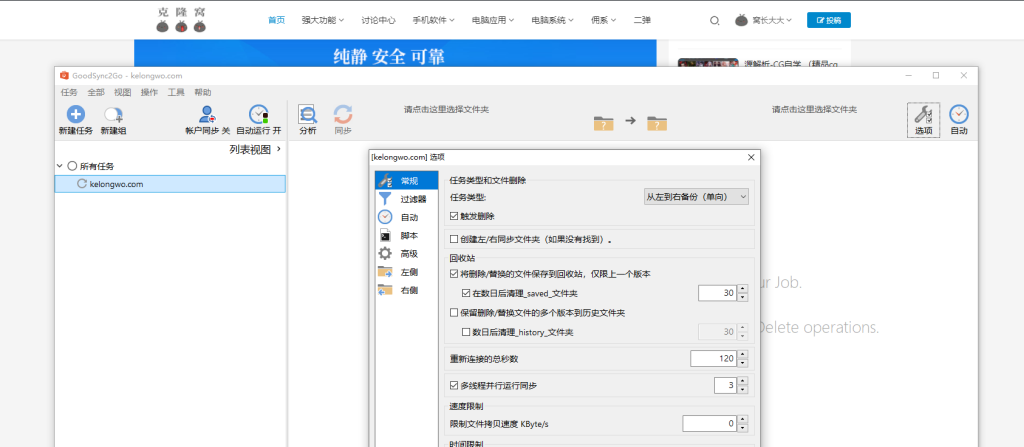Viewport: 1024px width, 447px height.
Task: Select the Left Side (左侧) folder page
Action: [405, 272]
